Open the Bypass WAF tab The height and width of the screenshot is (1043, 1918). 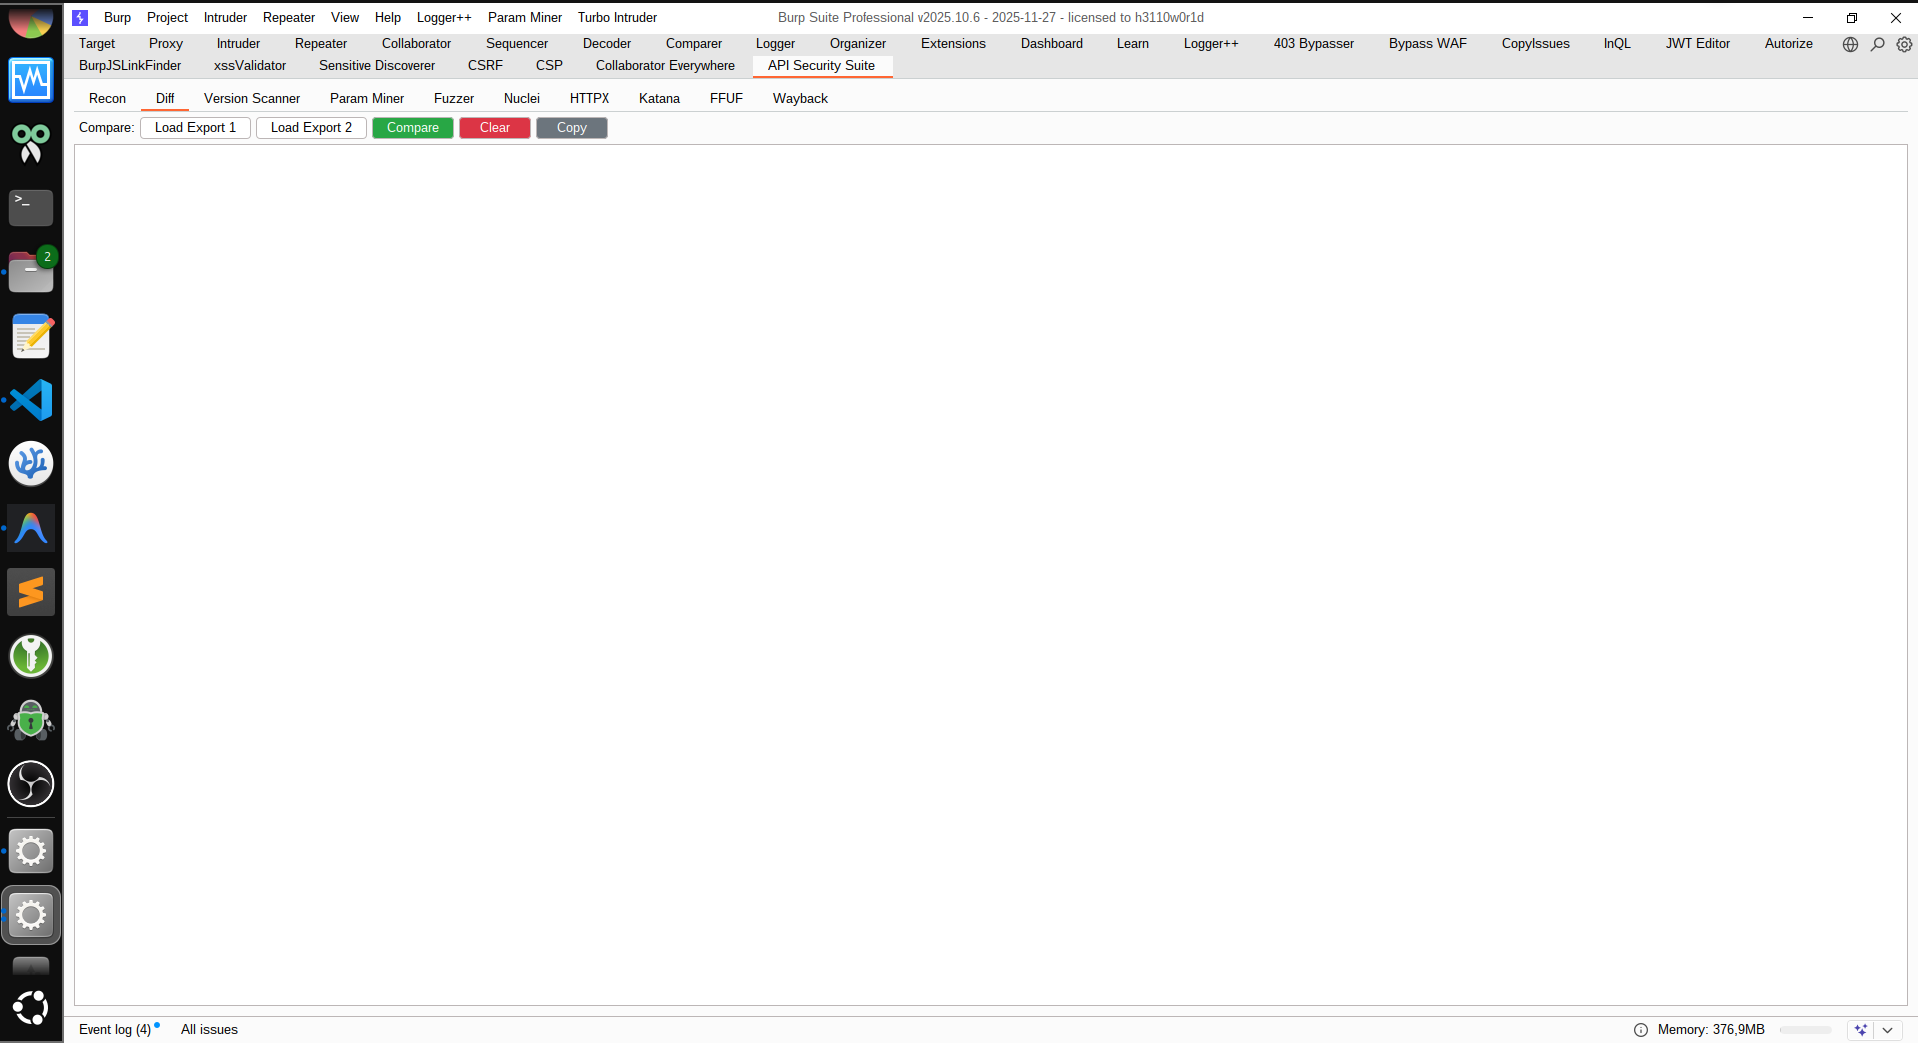point(1428,44)
